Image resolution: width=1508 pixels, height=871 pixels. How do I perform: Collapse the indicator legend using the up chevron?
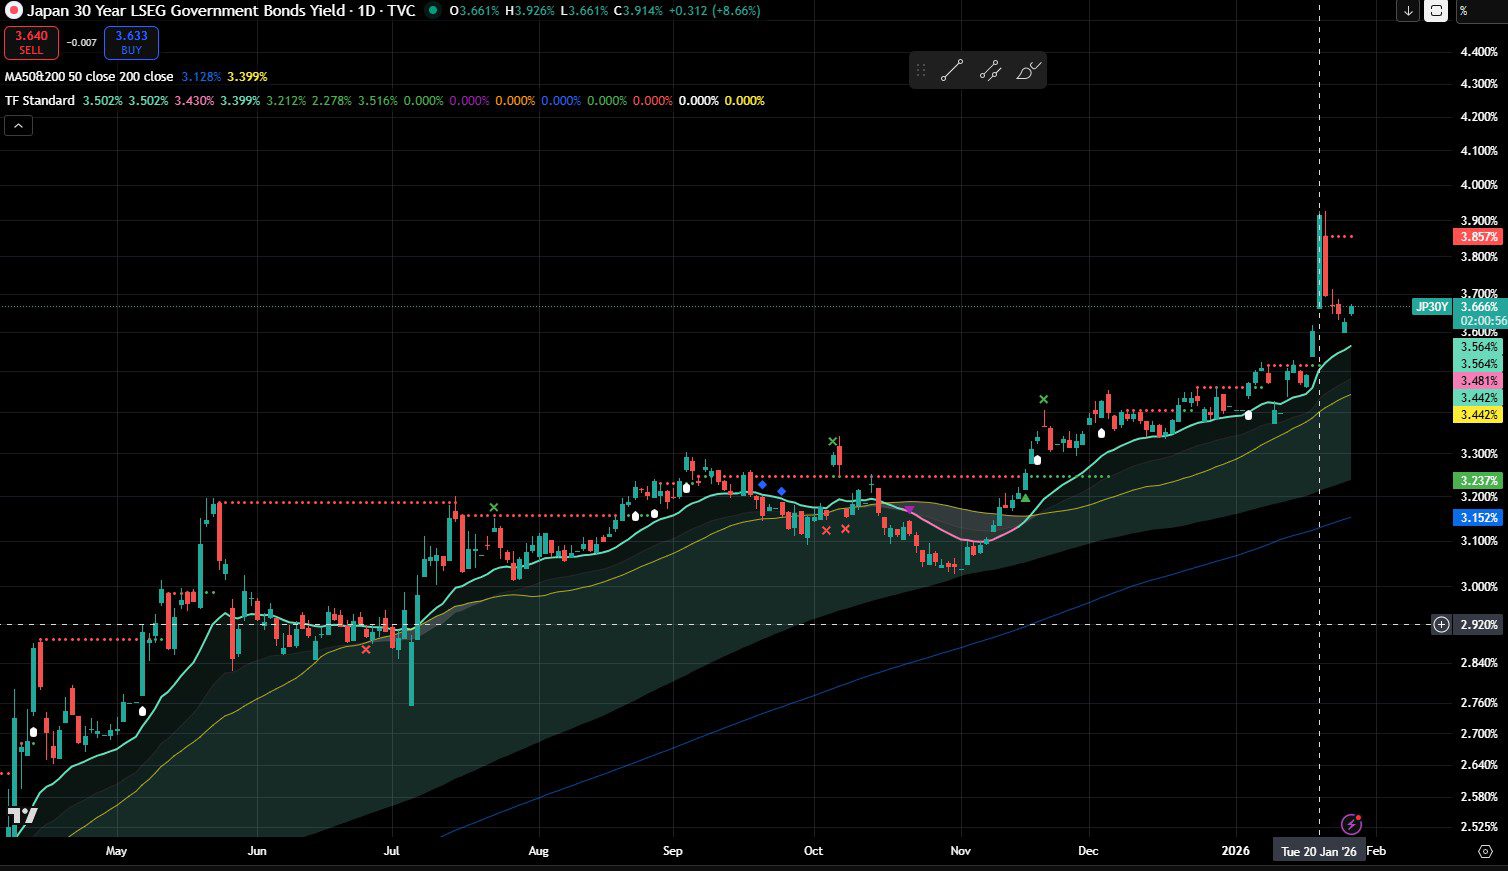[x=17, y=125]
